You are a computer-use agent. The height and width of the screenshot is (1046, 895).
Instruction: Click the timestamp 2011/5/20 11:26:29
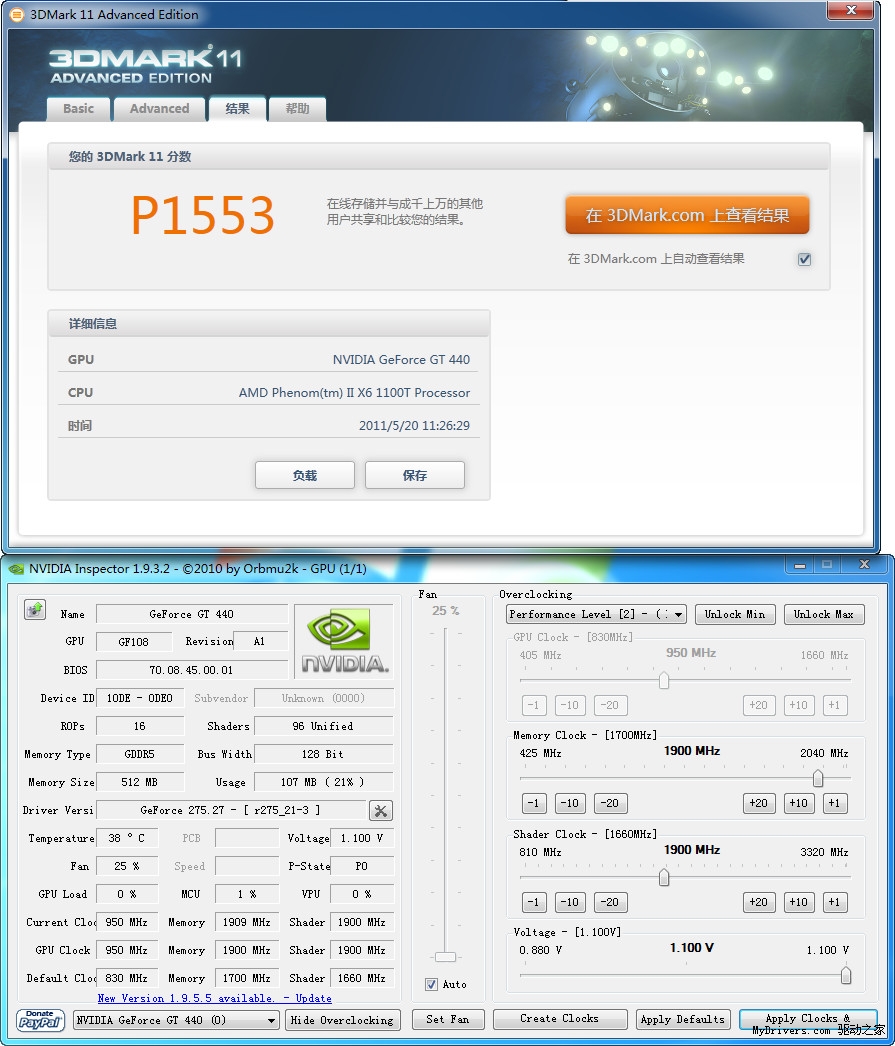tap(414, 426)
